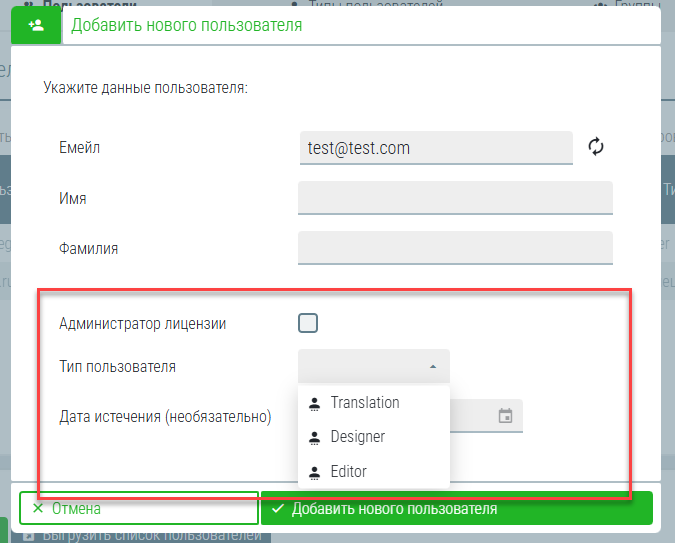
Task: Click the person icon next to Editor
Action: [315, 472]
